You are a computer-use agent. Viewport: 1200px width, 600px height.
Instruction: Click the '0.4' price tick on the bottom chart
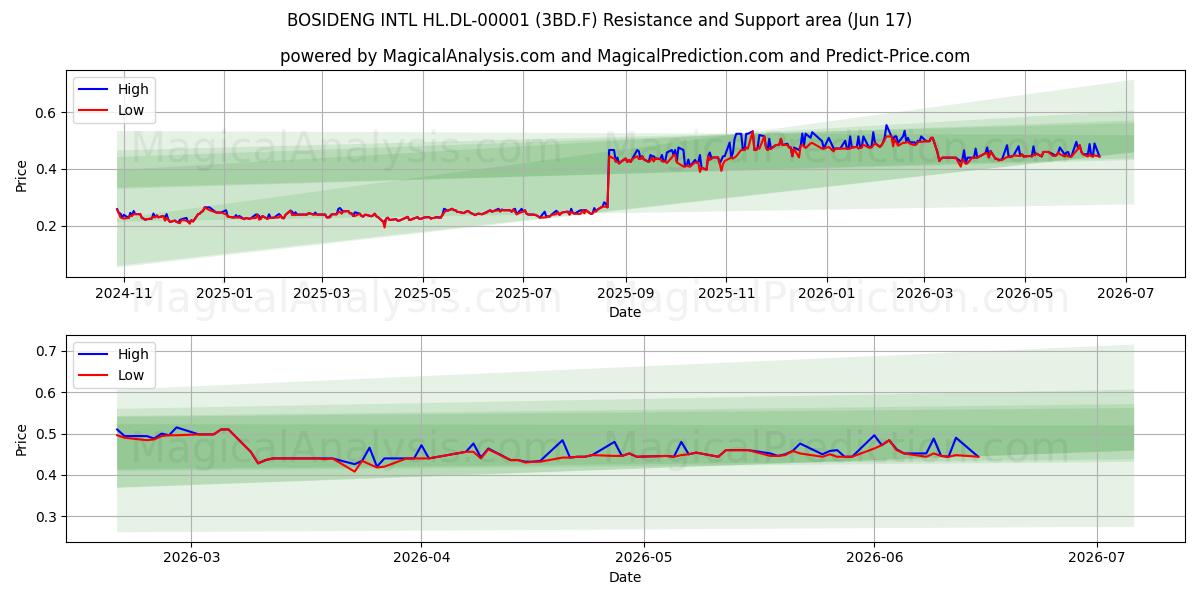click(x=48, y=475)
